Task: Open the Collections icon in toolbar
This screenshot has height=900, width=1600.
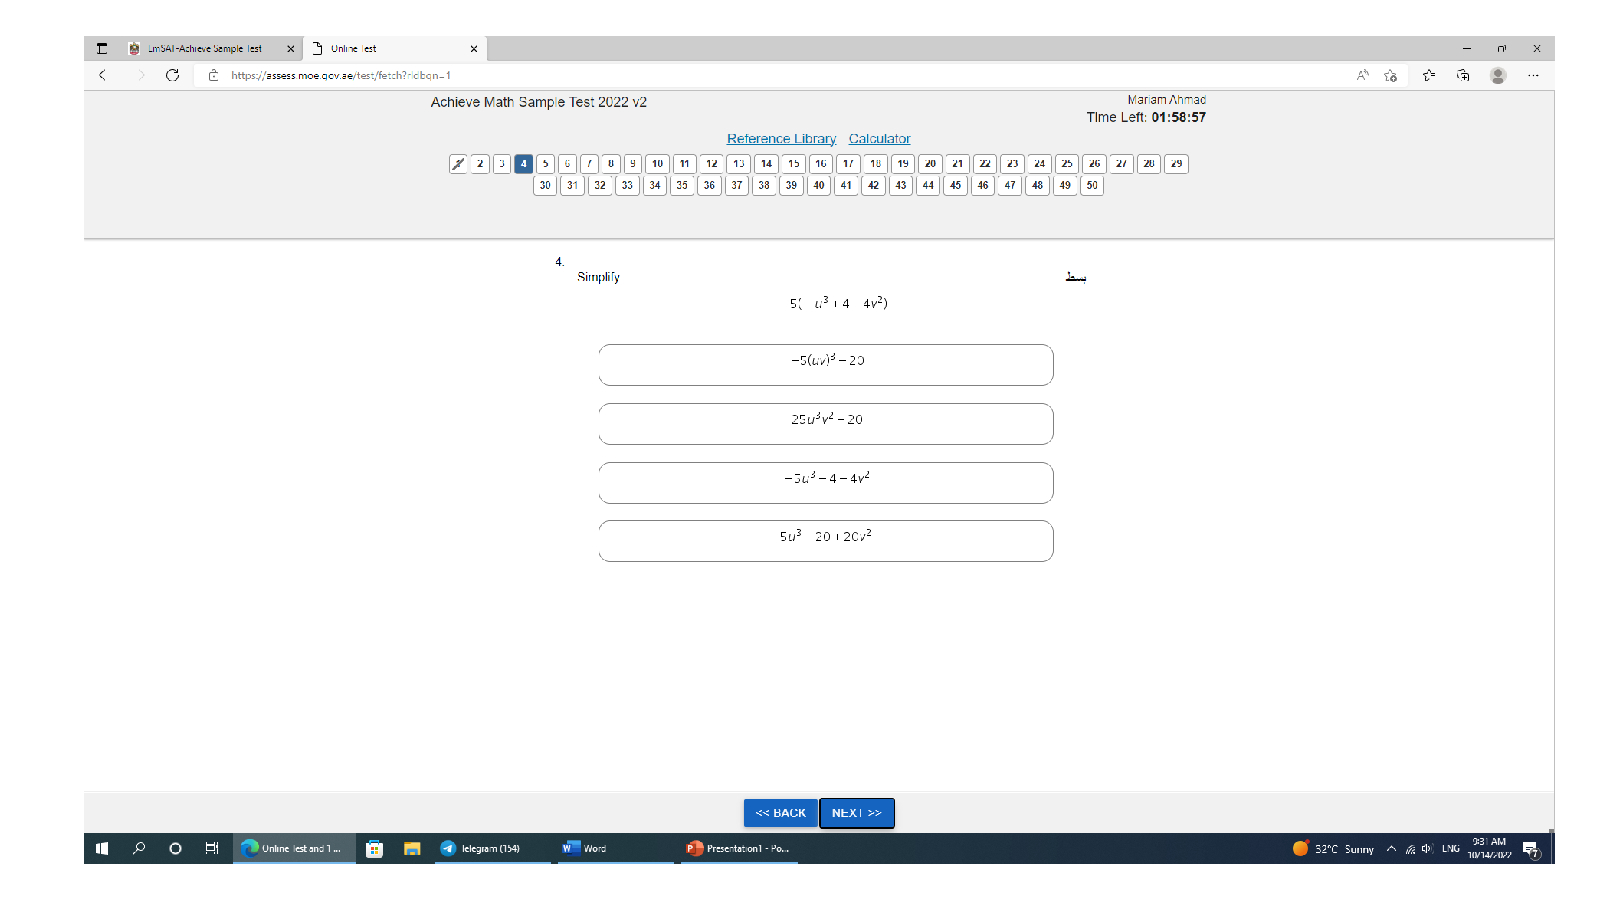Action: coord(1463,75)
